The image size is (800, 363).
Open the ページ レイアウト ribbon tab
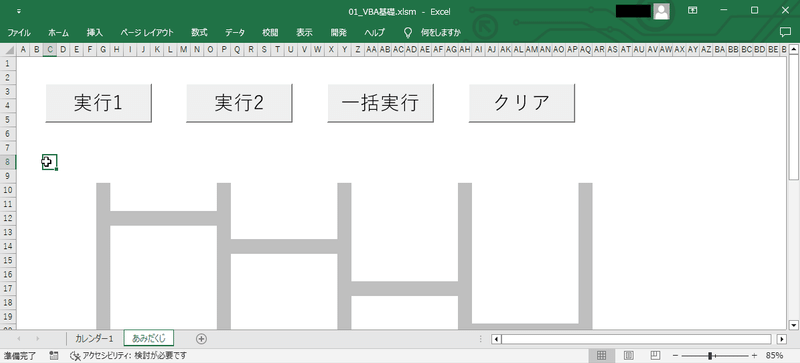point(147,33)
